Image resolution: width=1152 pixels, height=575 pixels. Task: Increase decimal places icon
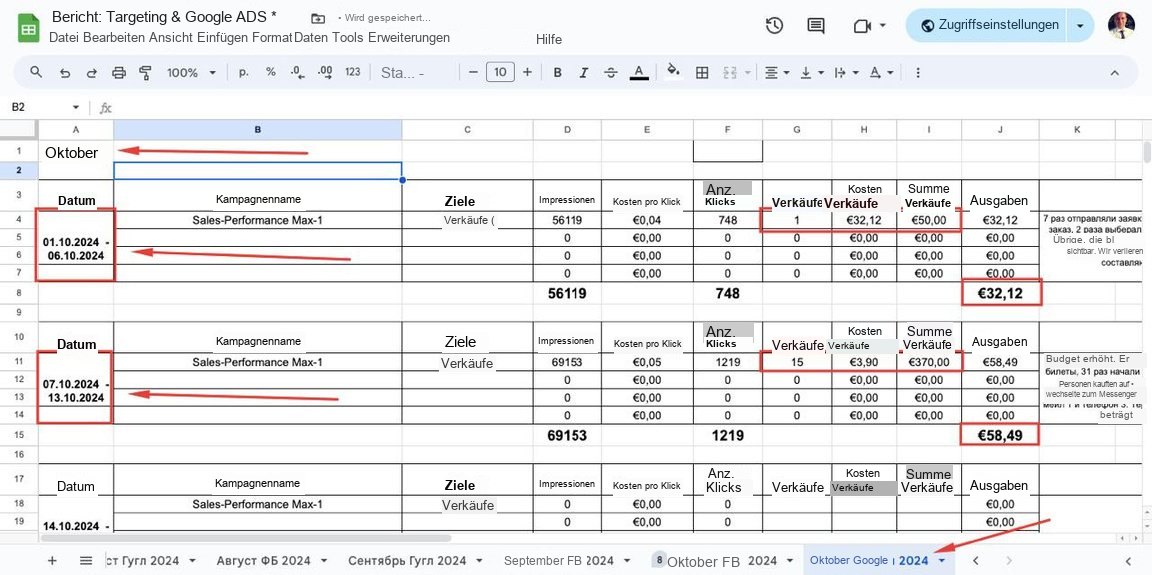(325, 72)
